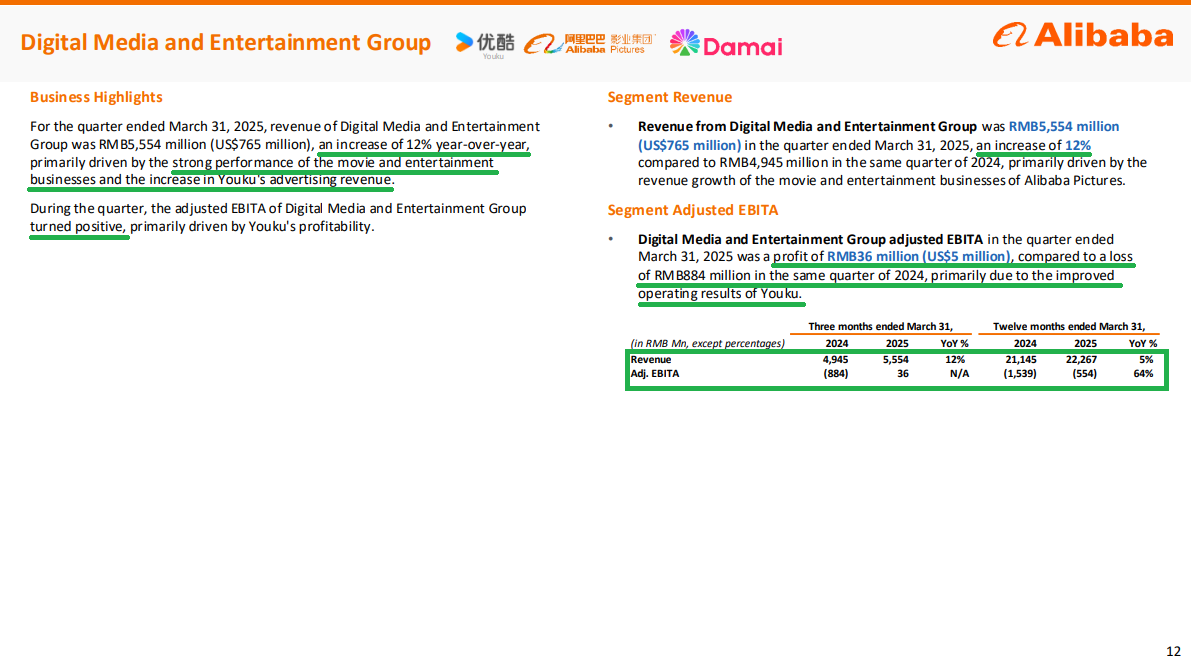Click the Youku logo in the header
Viewport: 1191px width, 666px height.
click(x=485, y=44)
